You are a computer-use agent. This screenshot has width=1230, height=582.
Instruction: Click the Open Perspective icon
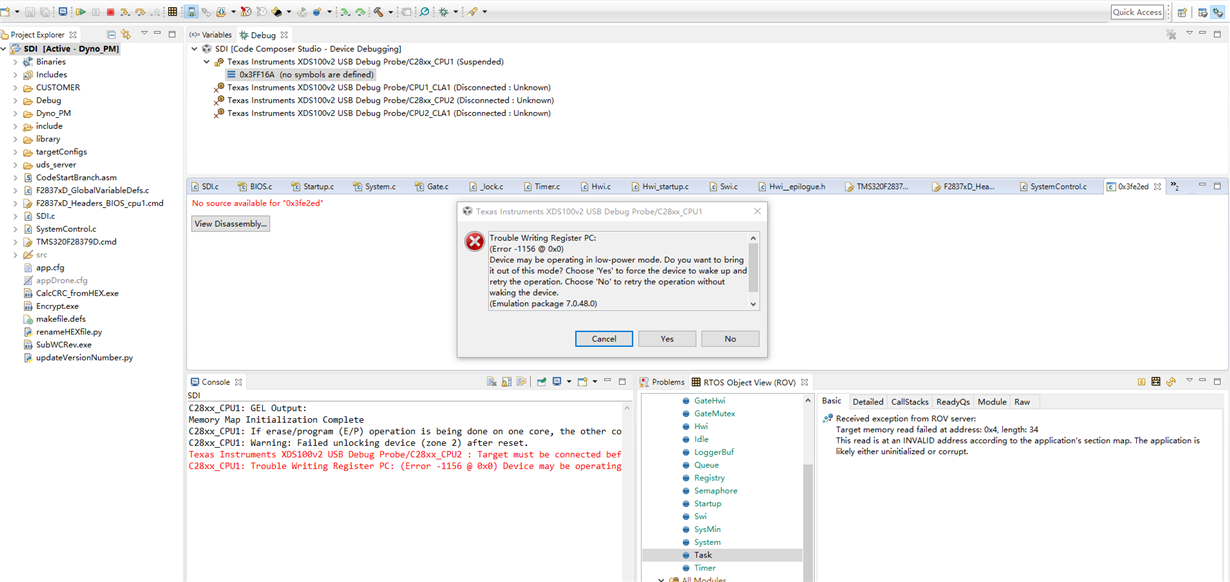(1182, 12)
